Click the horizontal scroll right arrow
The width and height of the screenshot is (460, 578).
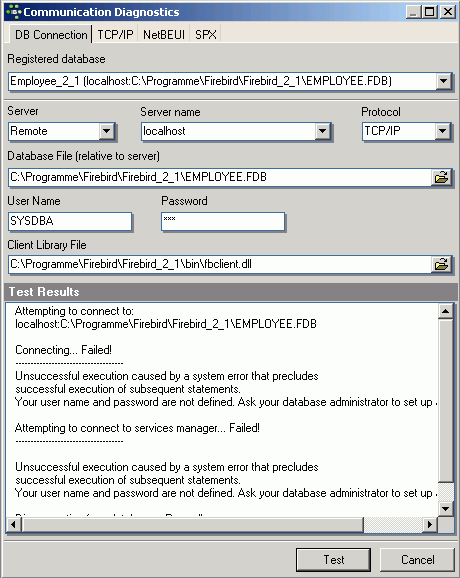pos(430,525)
